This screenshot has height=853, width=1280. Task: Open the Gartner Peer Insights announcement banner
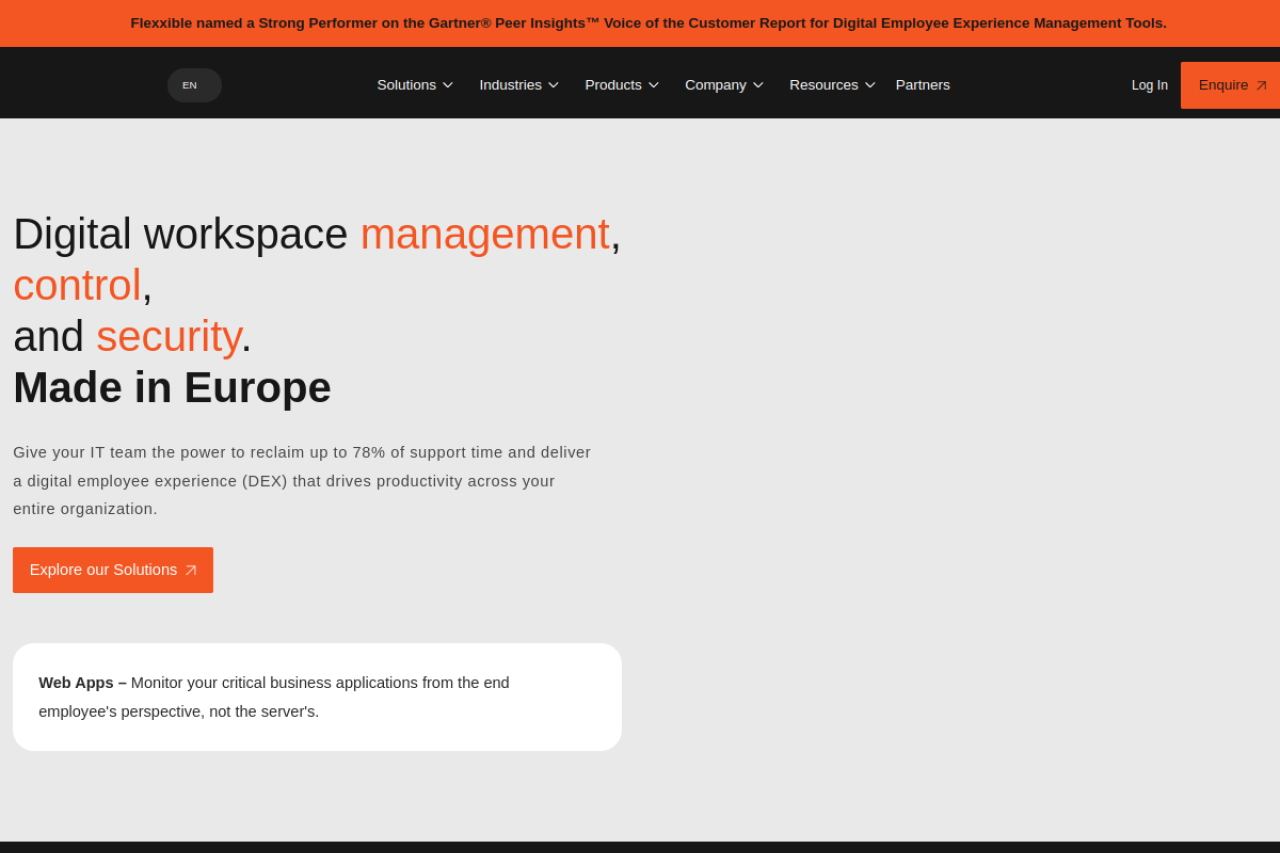tap(648, 23)
